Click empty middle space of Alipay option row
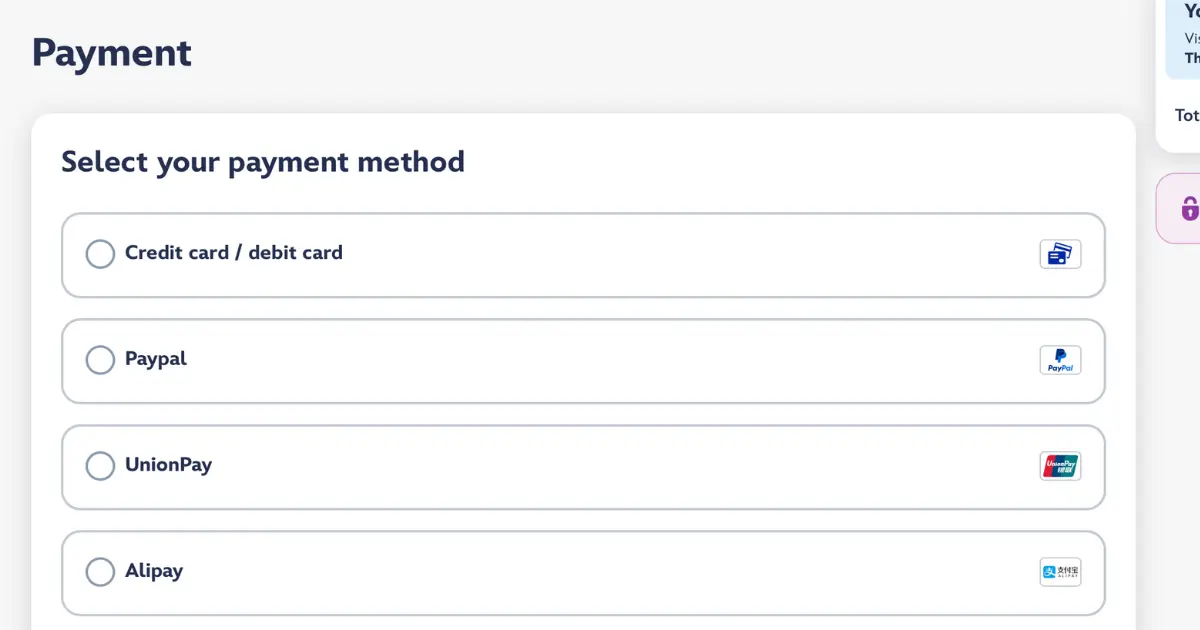 tap(600, 573)
